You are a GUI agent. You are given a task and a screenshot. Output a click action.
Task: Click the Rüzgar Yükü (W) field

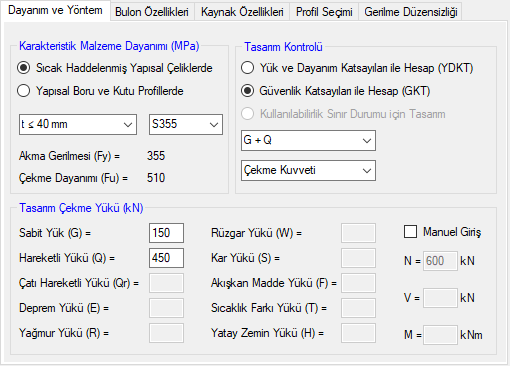click(x=358, y=233)
